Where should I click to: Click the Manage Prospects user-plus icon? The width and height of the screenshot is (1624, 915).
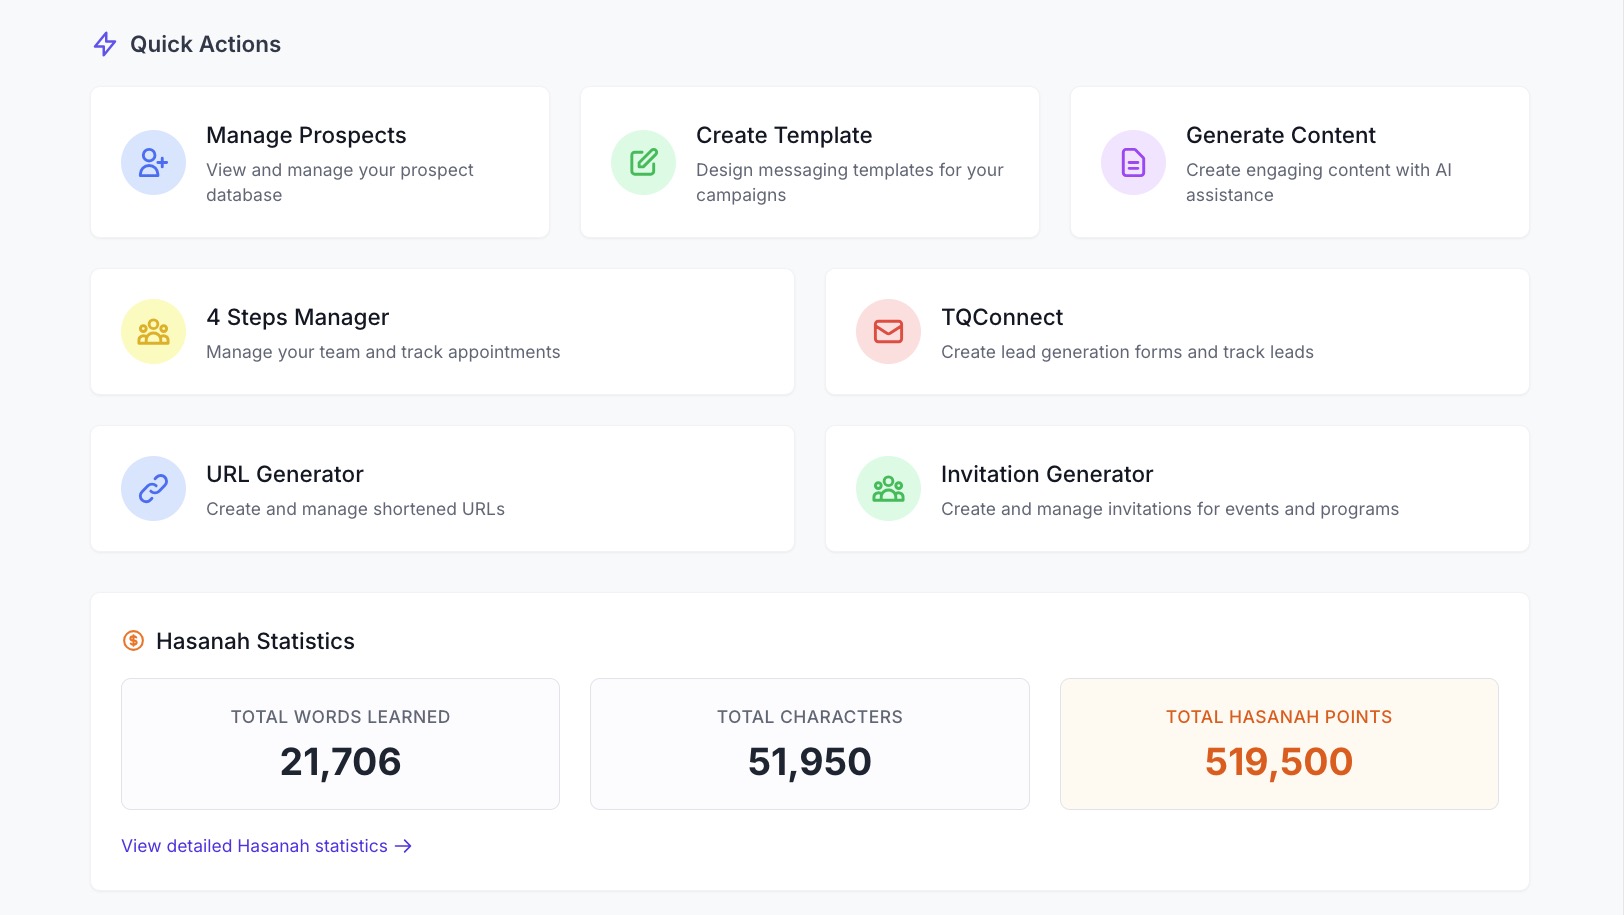coord(153,162)
